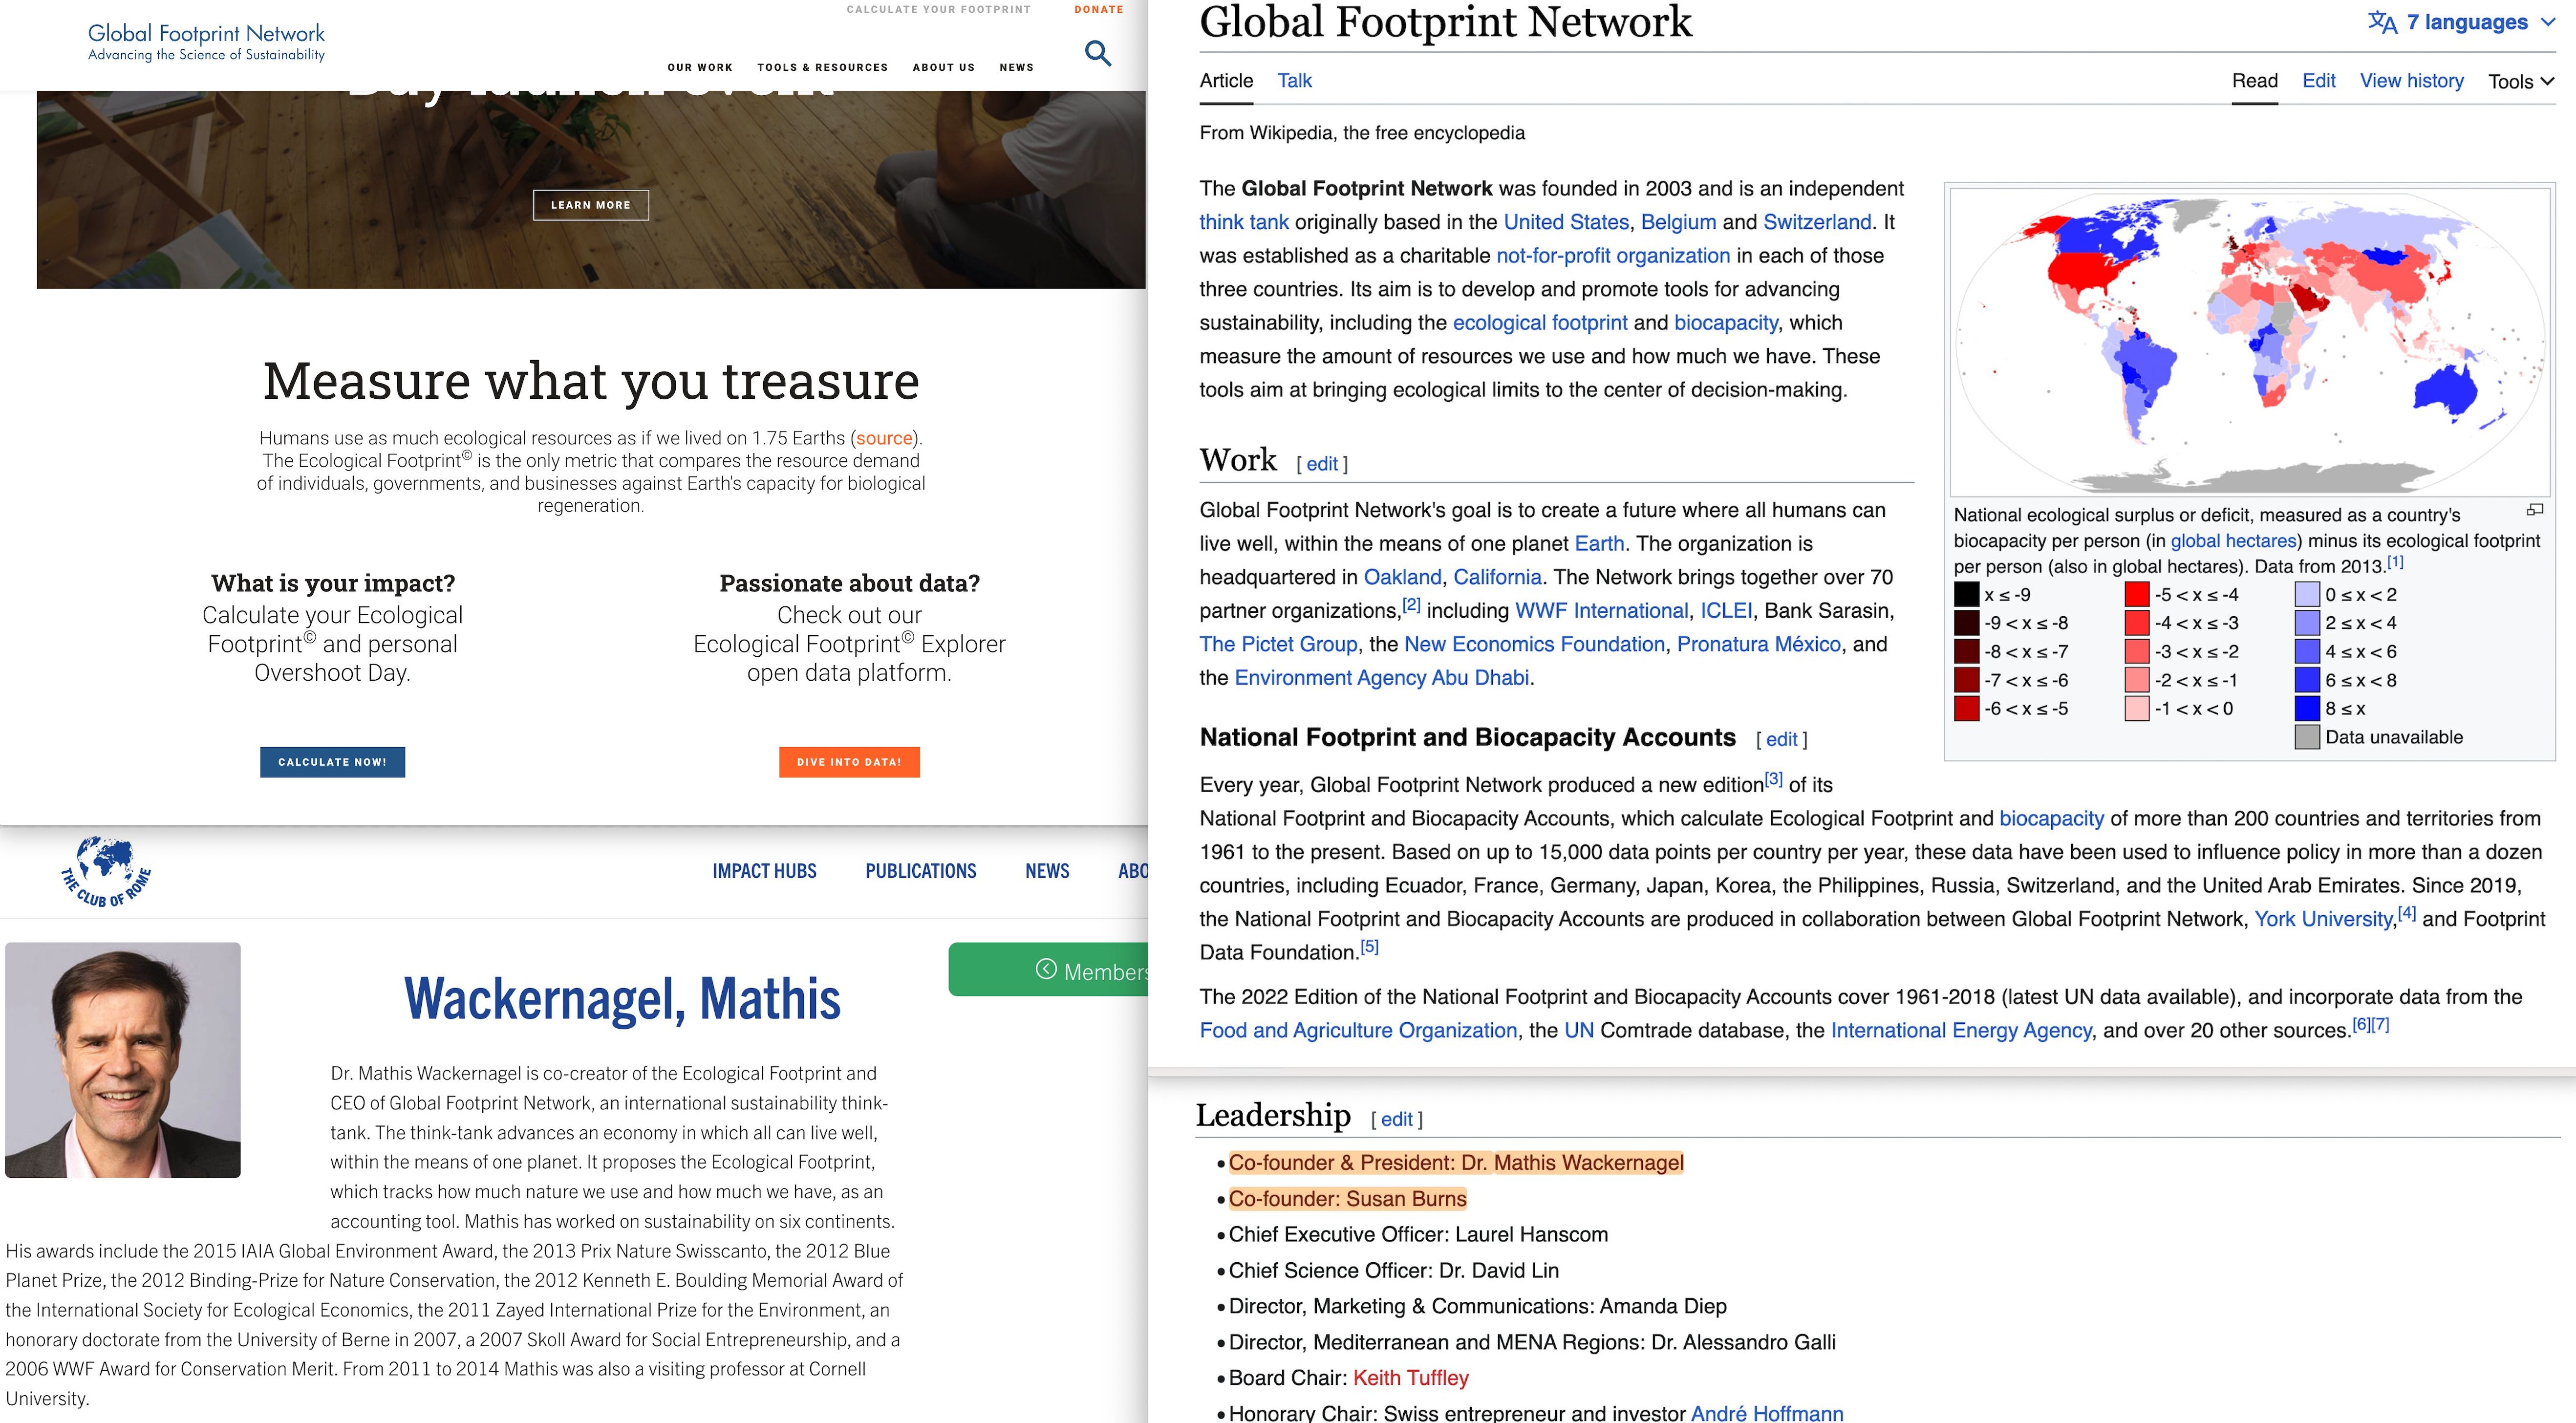
Task: Click the Dive Into Data! button
Action: pyautogui.click(x=849, y=762)
